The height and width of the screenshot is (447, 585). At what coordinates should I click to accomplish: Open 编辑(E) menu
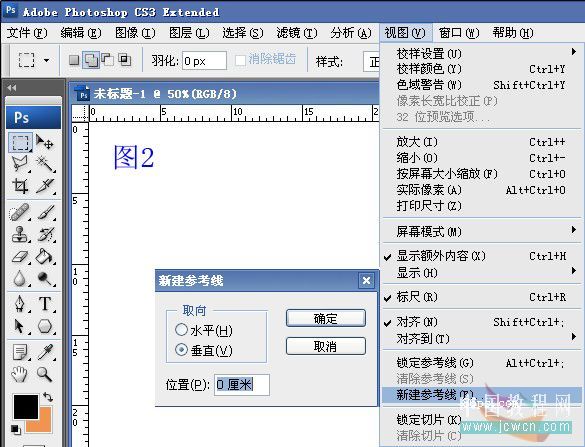pos(81,33)
